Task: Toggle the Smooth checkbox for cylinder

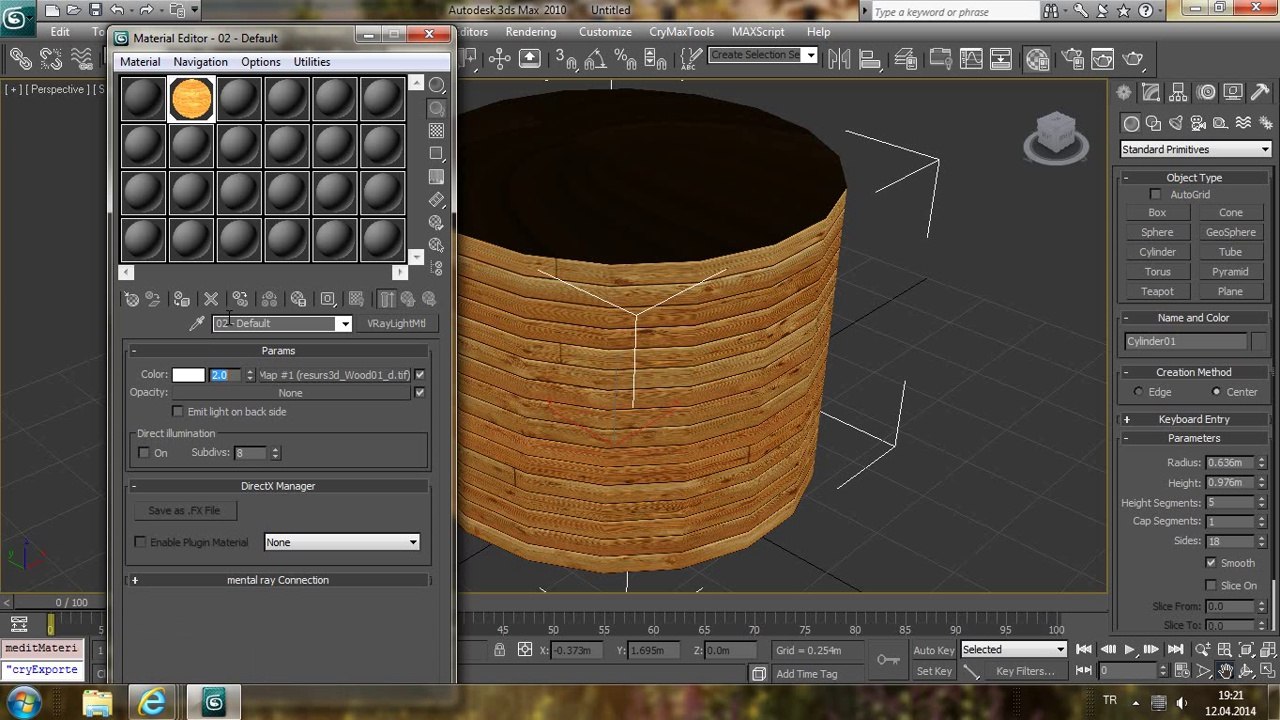Action: point(1211,563)
